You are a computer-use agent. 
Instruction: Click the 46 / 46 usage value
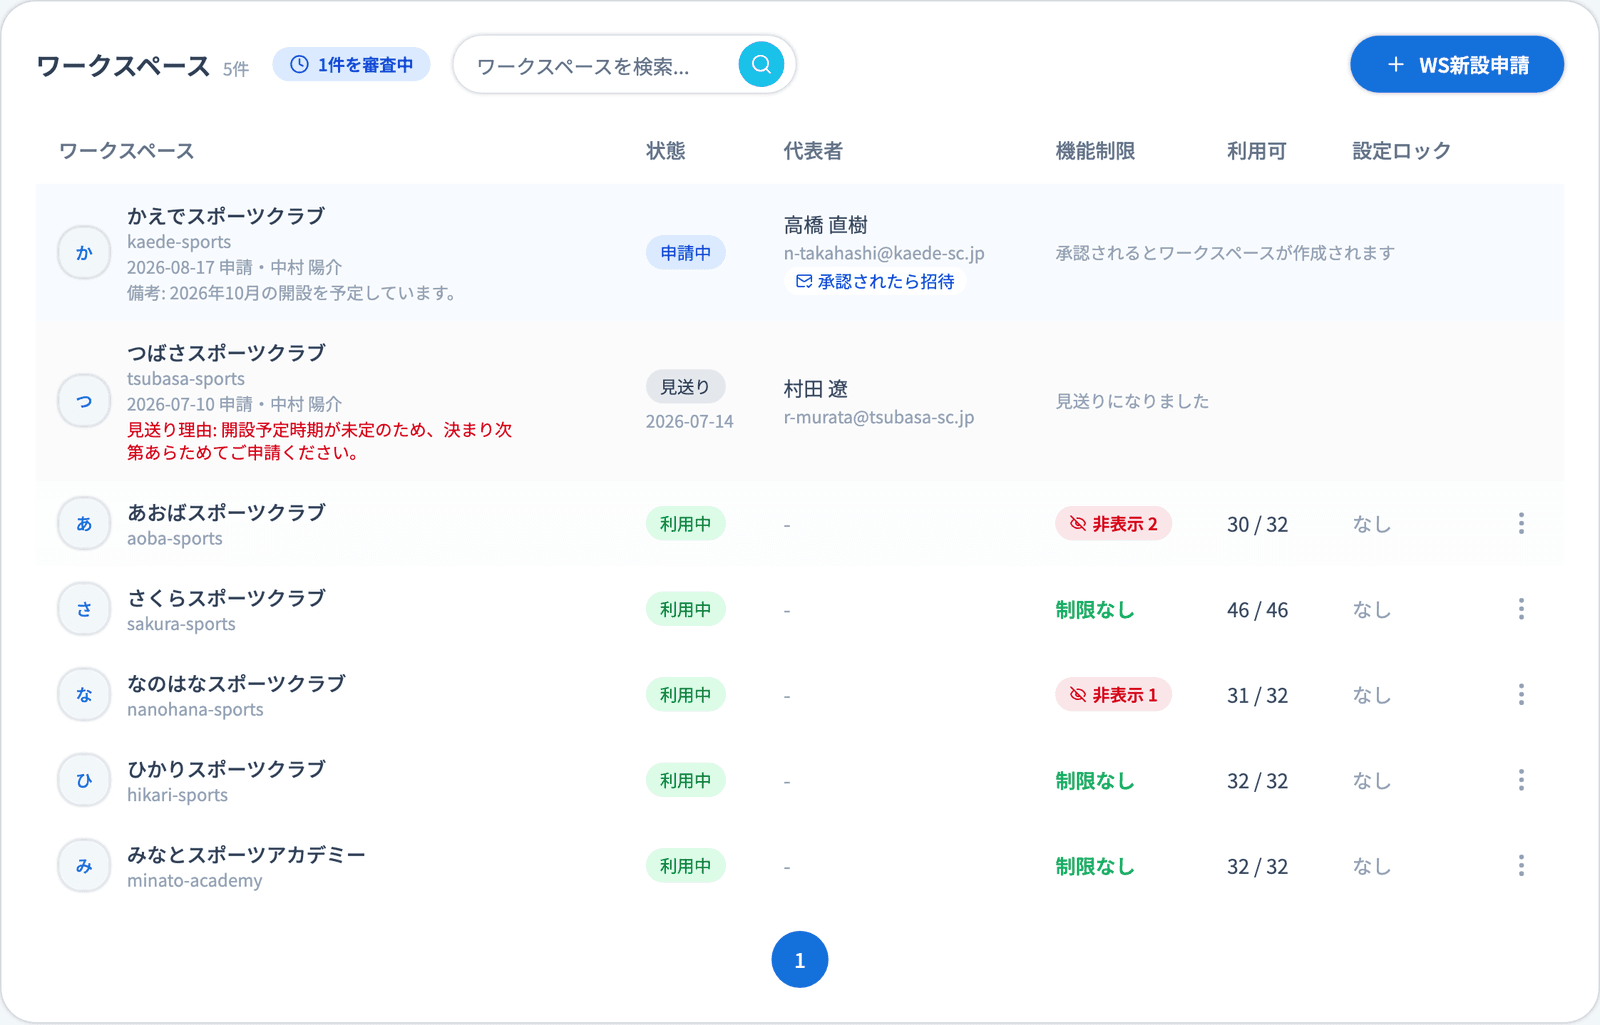click(1258, 610)
